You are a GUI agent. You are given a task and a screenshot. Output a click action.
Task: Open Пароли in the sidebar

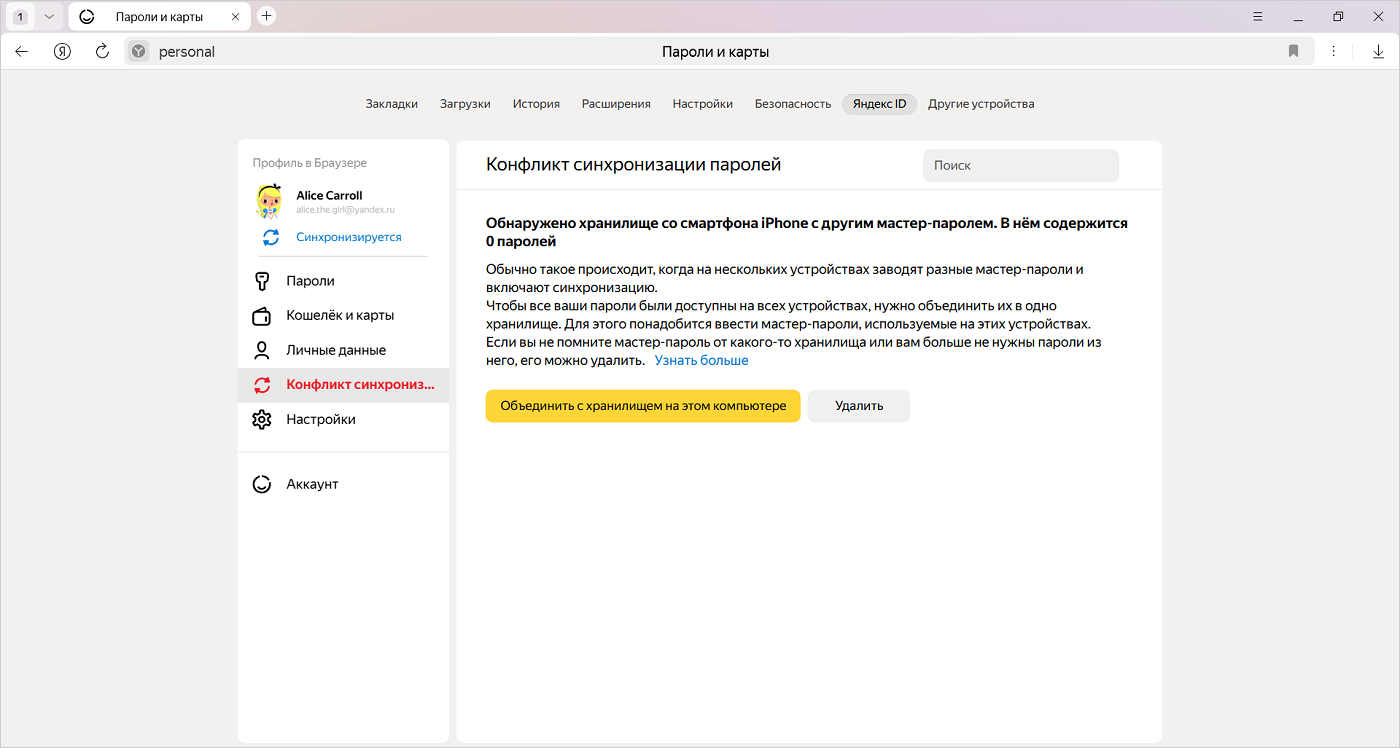click(x=310, y=281)
